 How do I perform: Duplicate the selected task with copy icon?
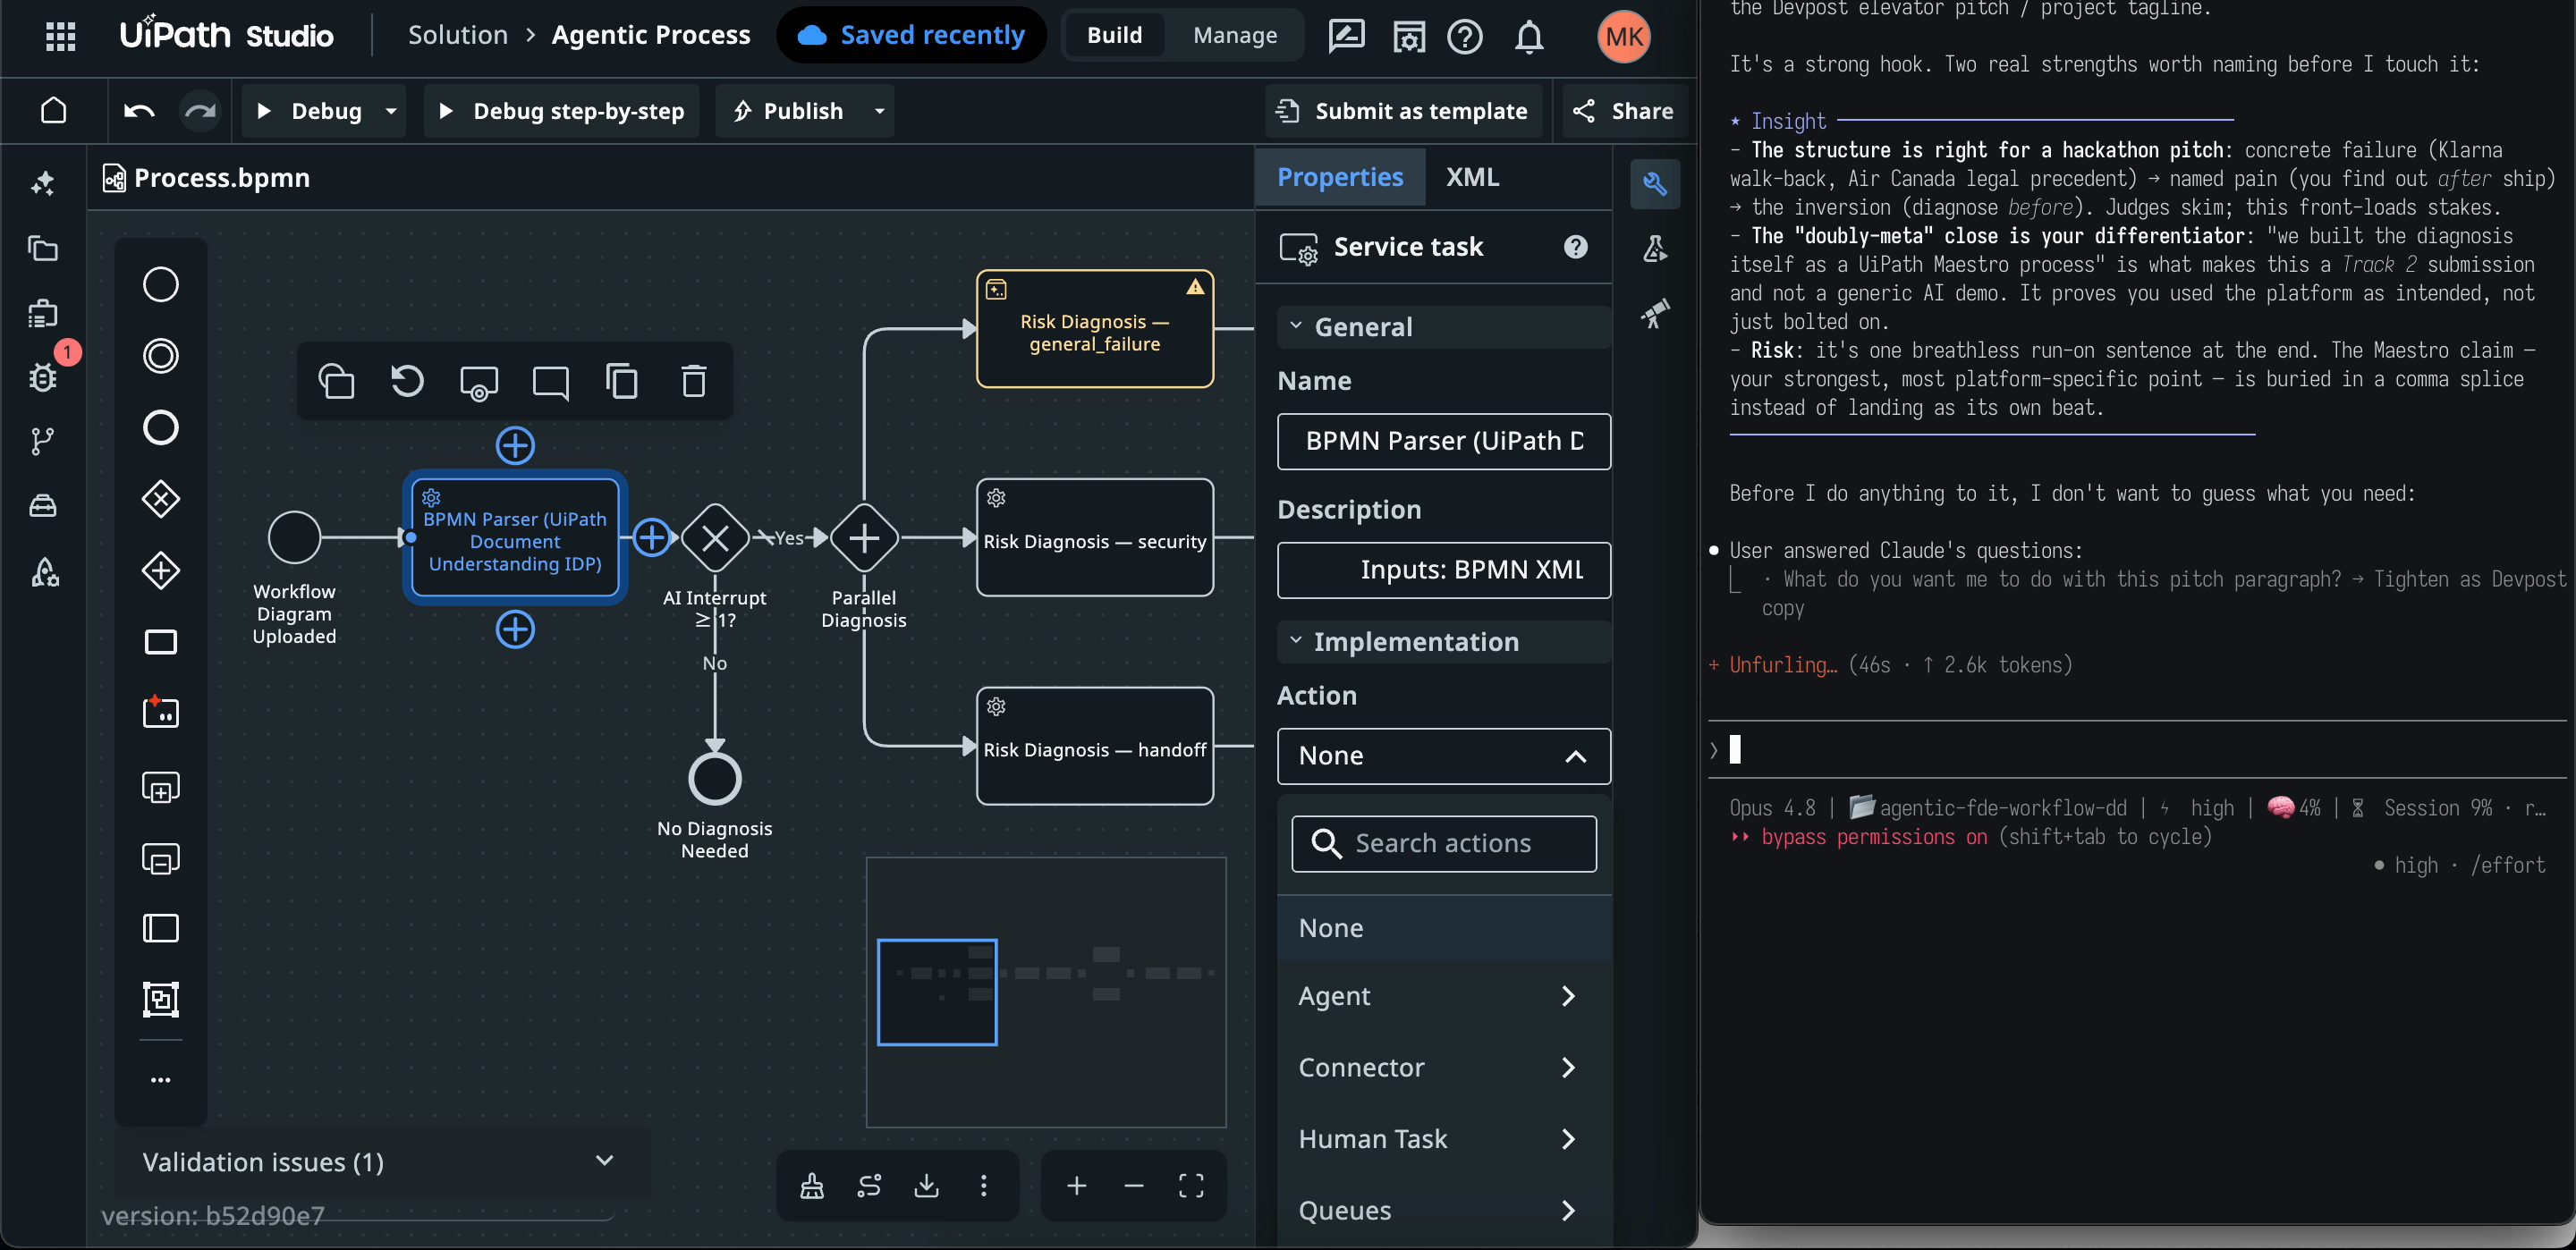tap(621, 381)
